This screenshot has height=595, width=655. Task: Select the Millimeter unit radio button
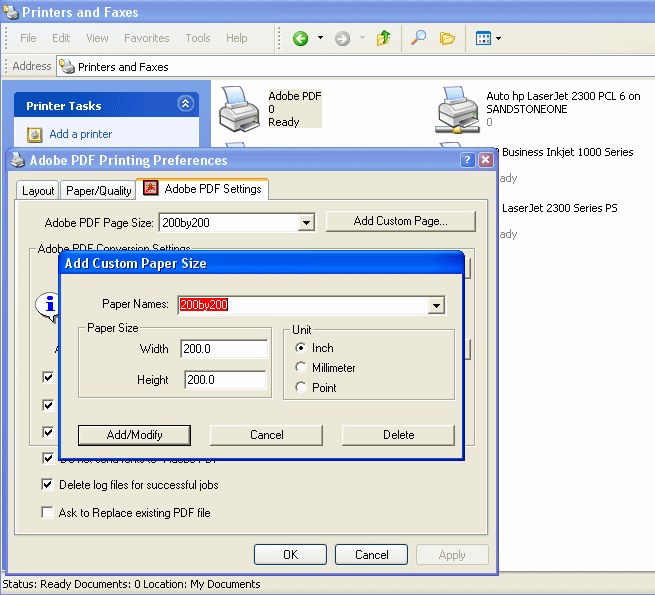(300, 367)
